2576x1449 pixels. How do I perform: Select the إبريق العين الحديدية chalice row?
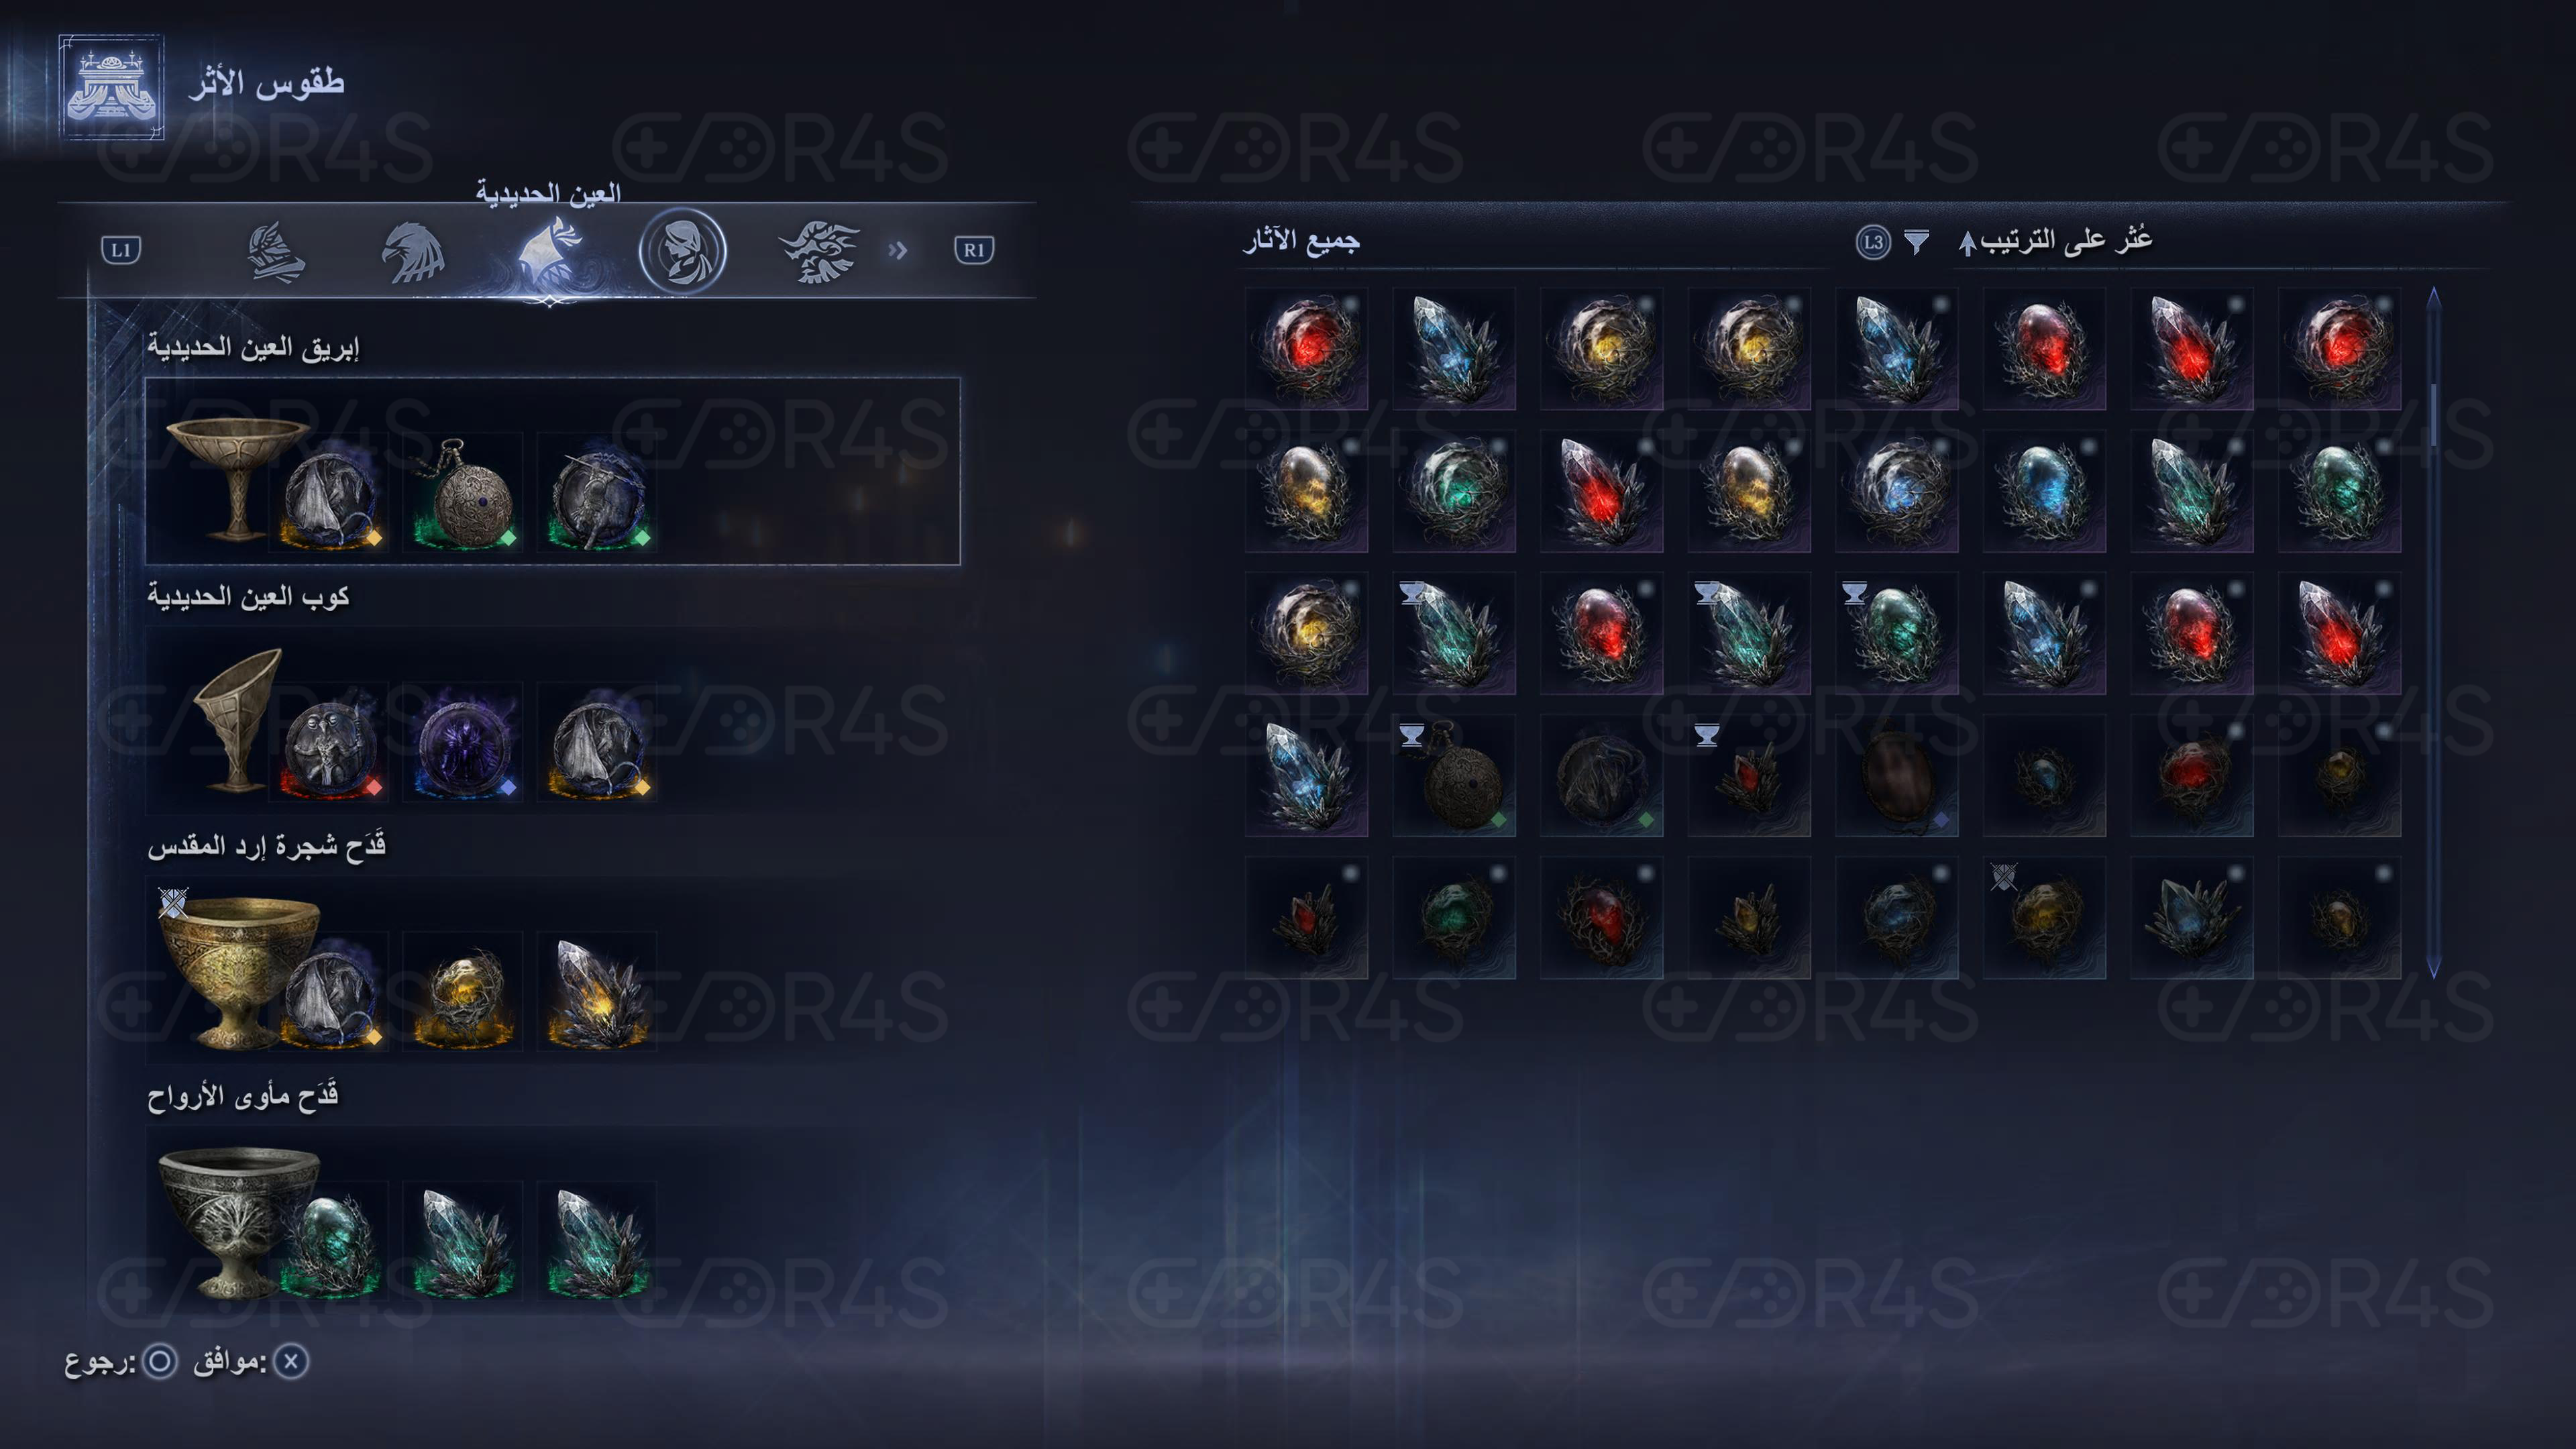[x=553, y=471]
